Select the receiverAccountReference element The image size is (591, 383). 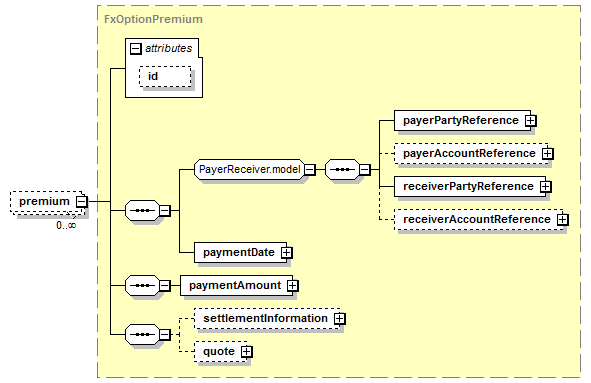tap(478, 219)
